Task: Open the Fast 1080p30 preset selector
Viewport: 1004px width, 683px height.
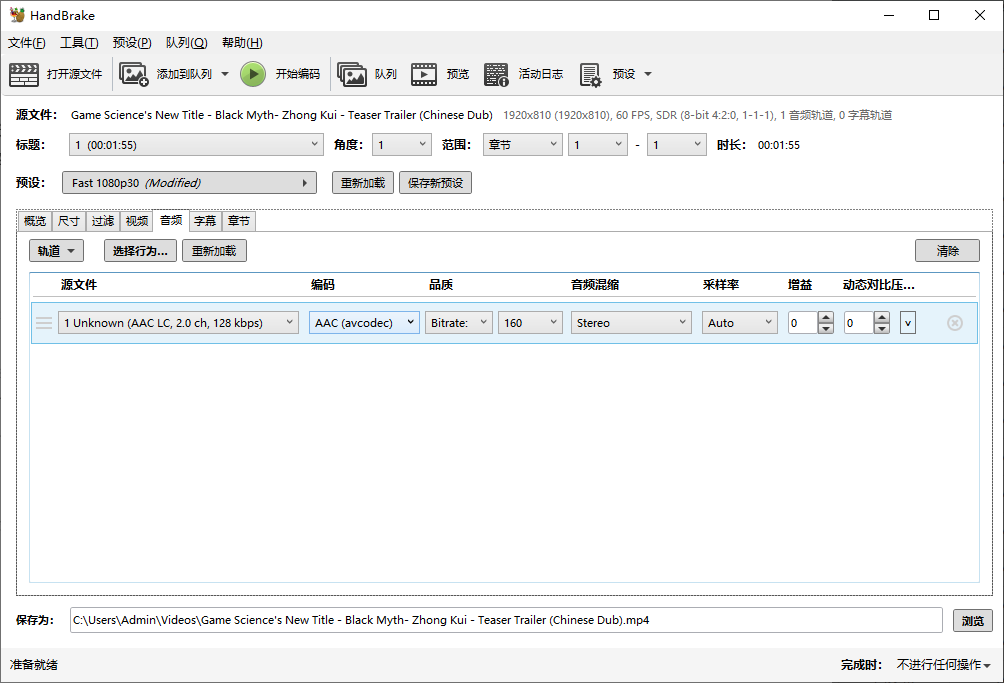Action: click(189, 183)
